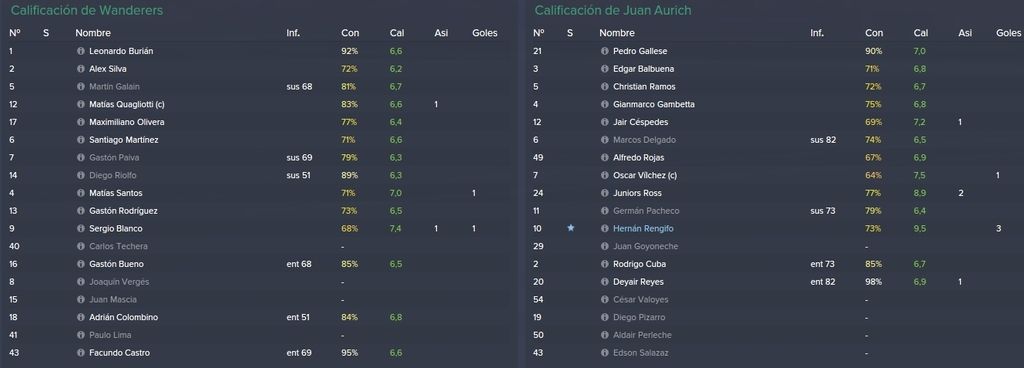Click info icon beside Leonardo Burián

(81, 51)
